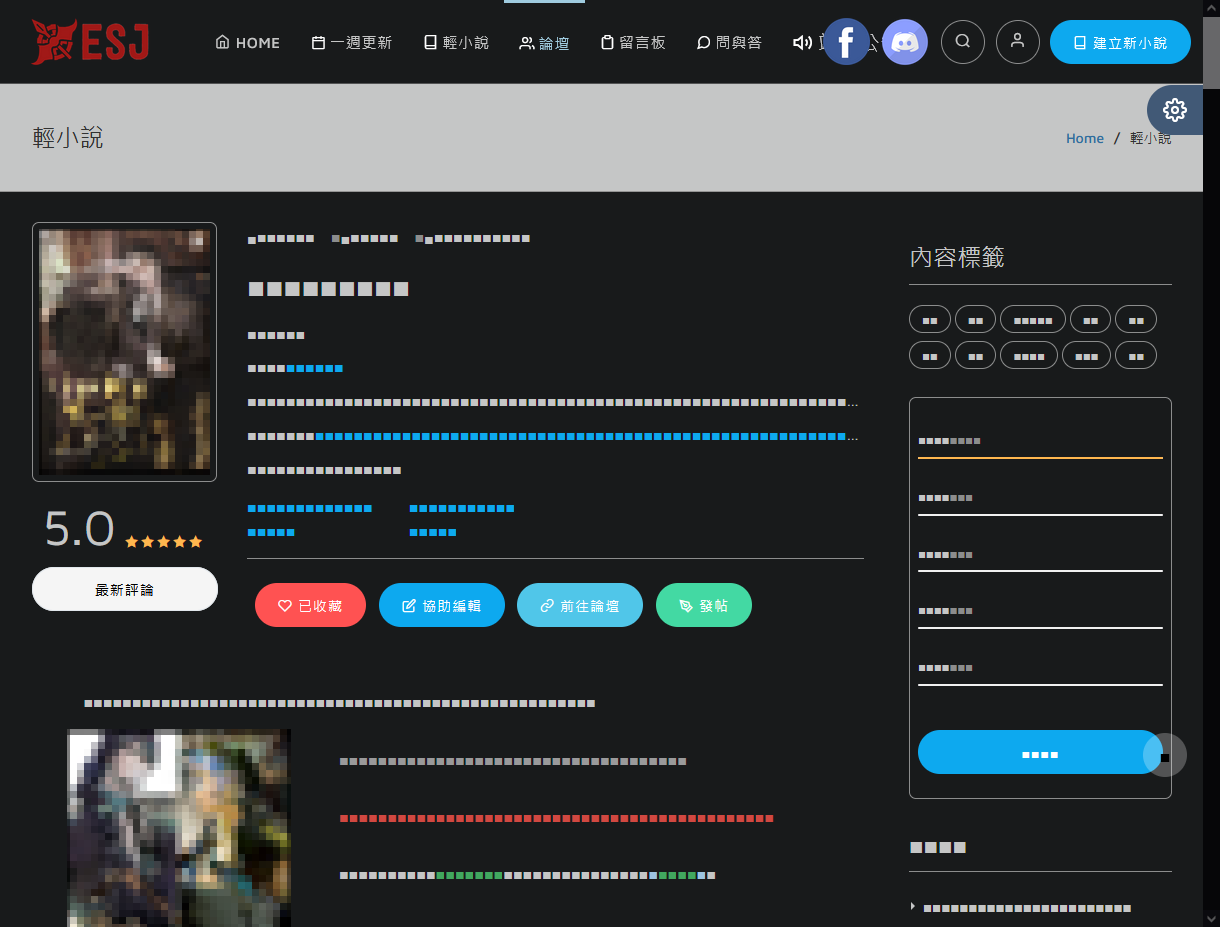Click the 建立新小說 button

point(1120,43)
